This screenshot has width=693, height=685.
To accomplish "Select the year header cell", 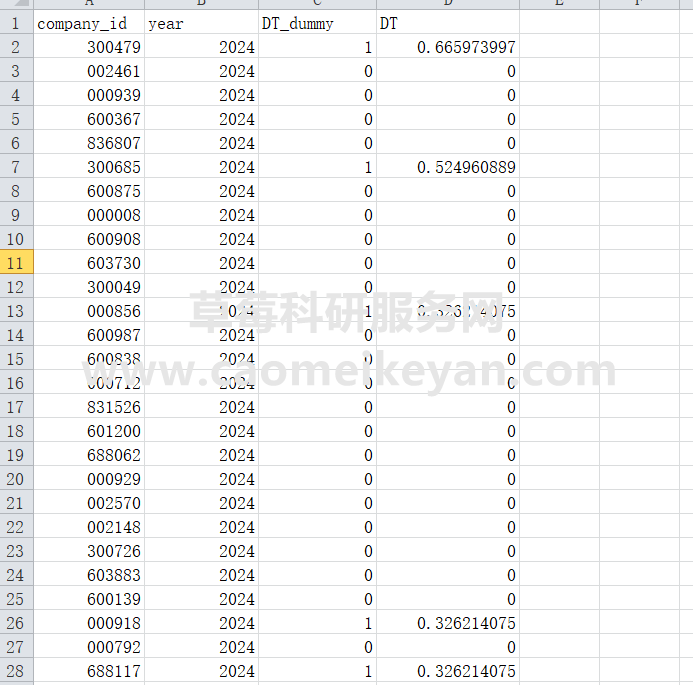I will [201, 23].
